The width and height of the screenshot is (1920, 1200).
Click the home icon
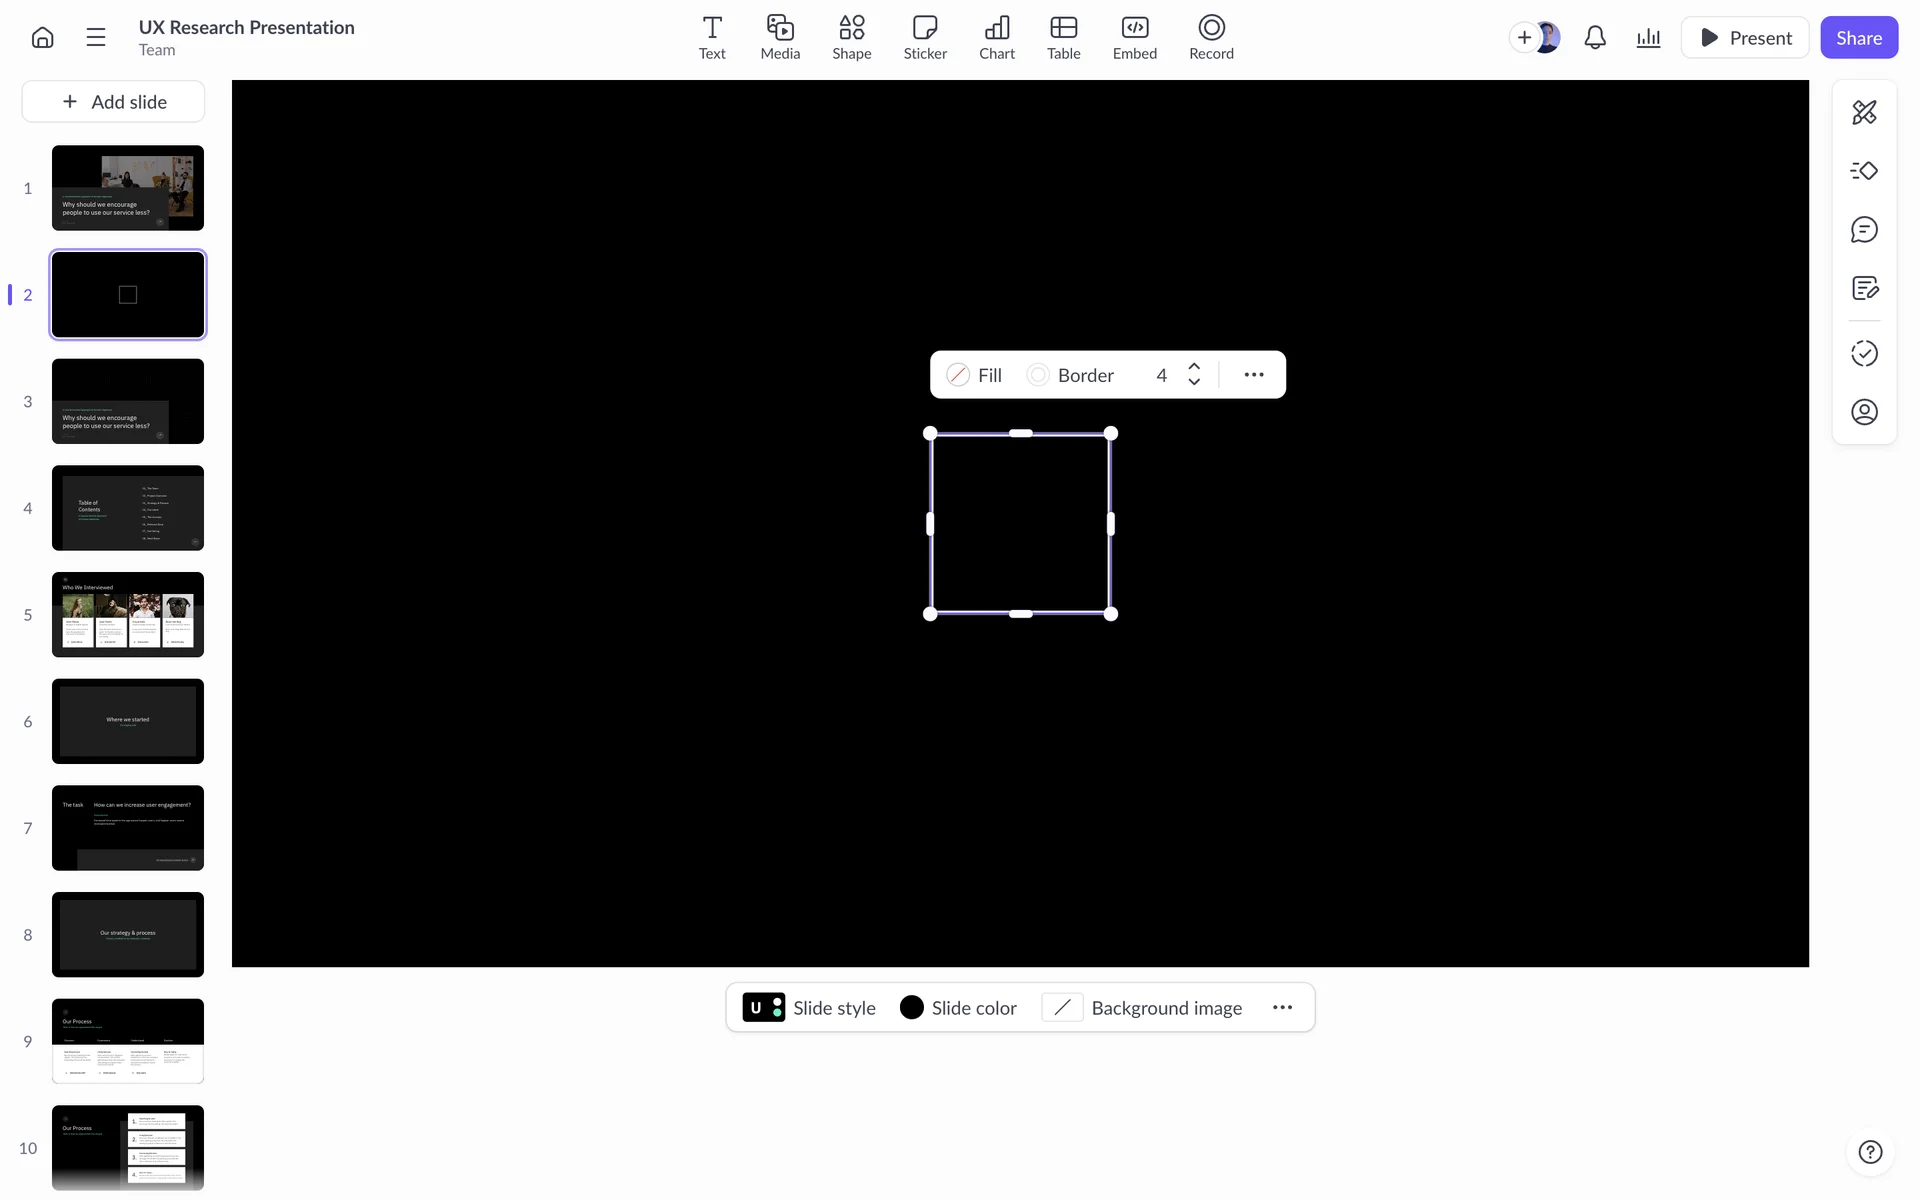42,38
